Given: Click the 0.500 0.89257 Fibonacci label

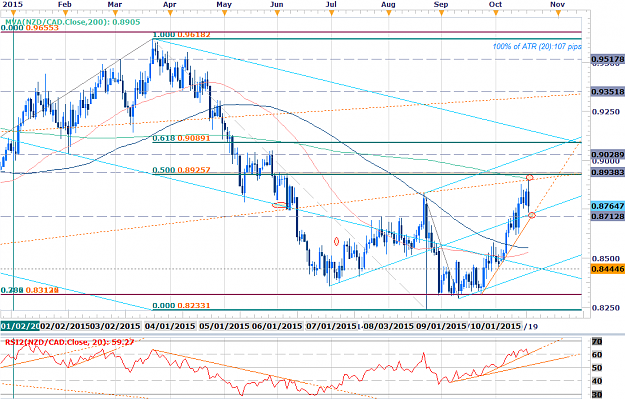Looking at the screenshot, I should tap(182, 170).
